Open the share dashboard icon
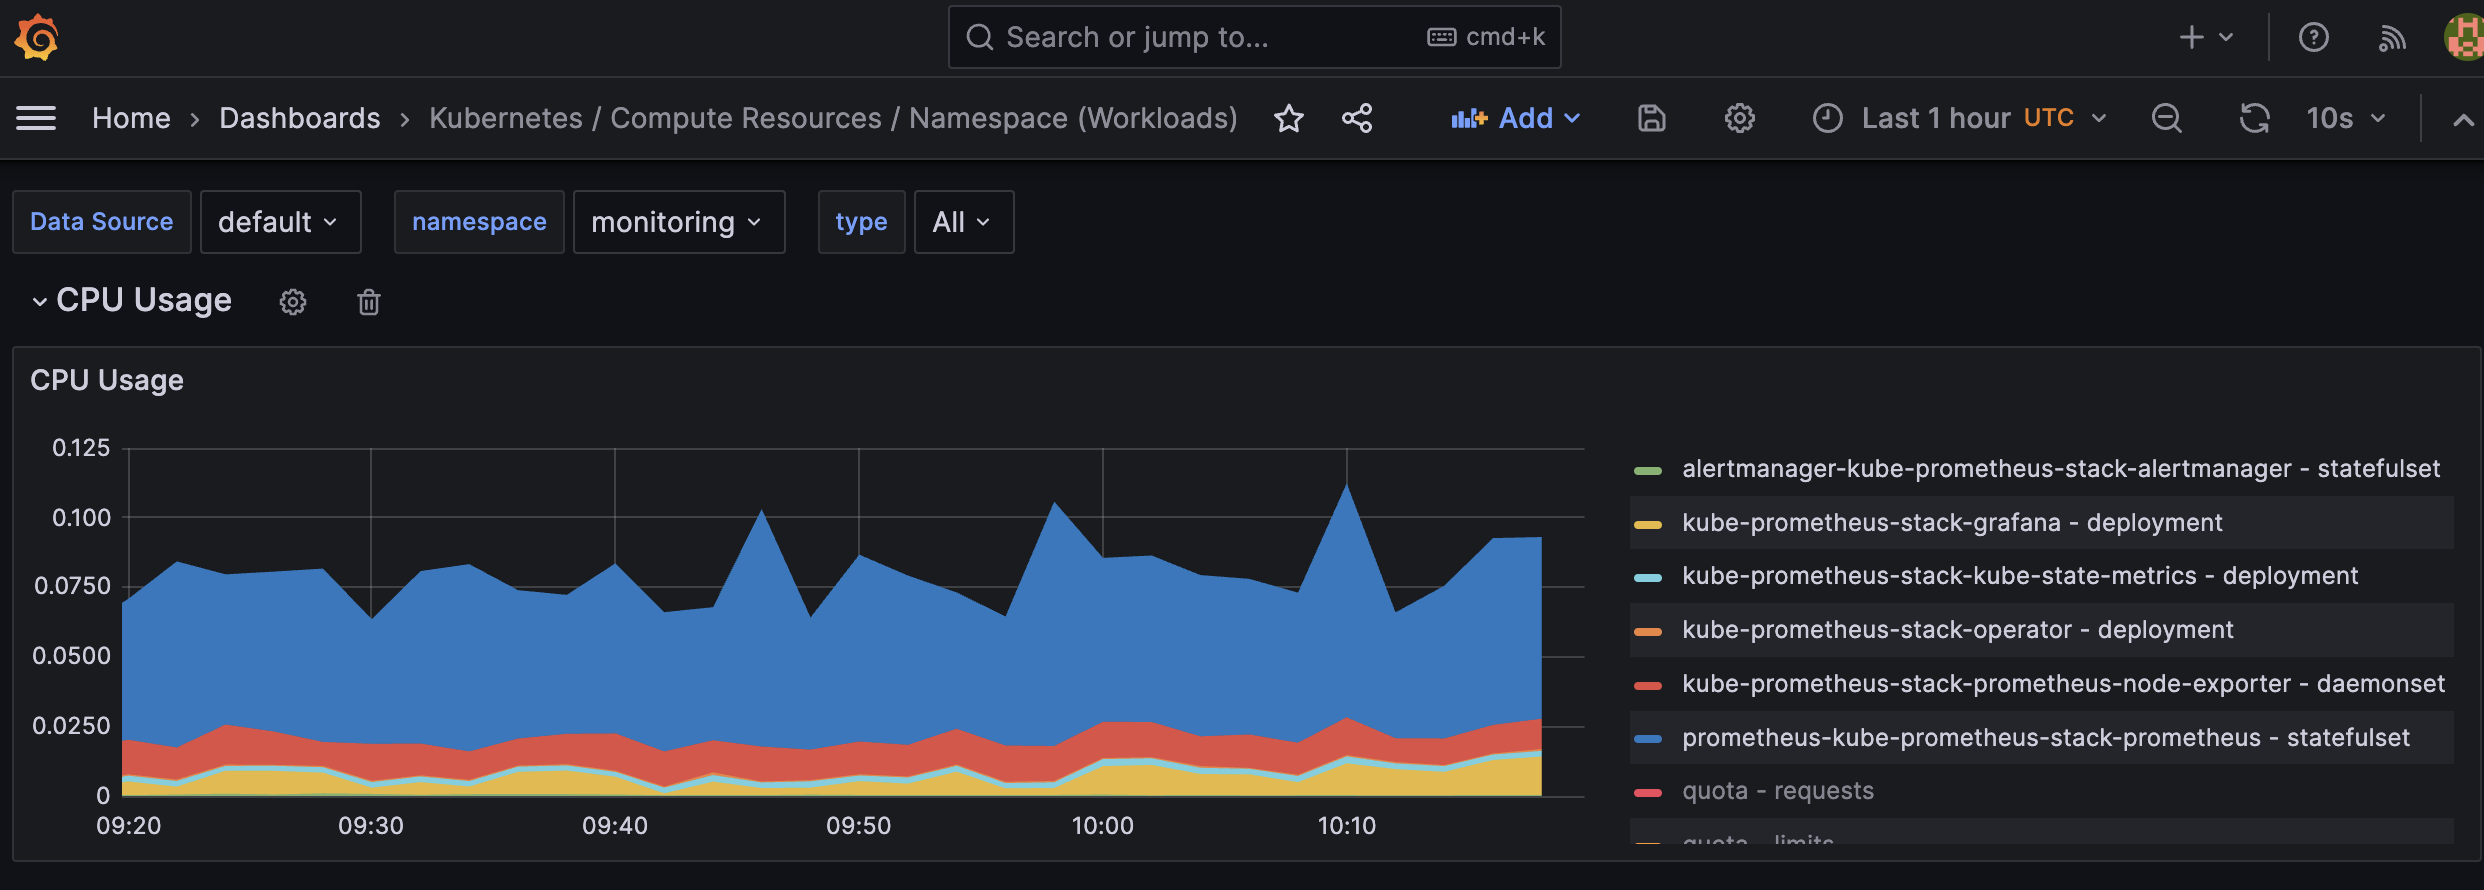 [1357, 118]
